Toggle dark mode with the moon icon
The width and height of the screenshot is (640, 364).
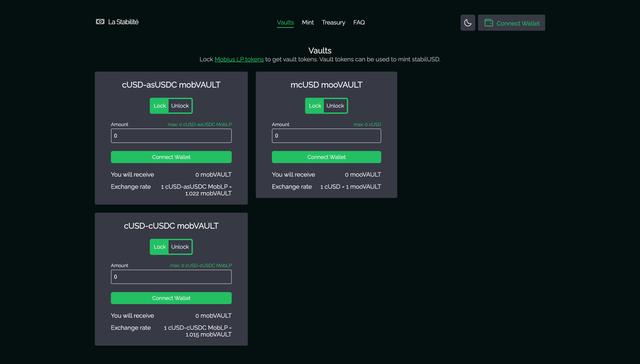[468, 23]
